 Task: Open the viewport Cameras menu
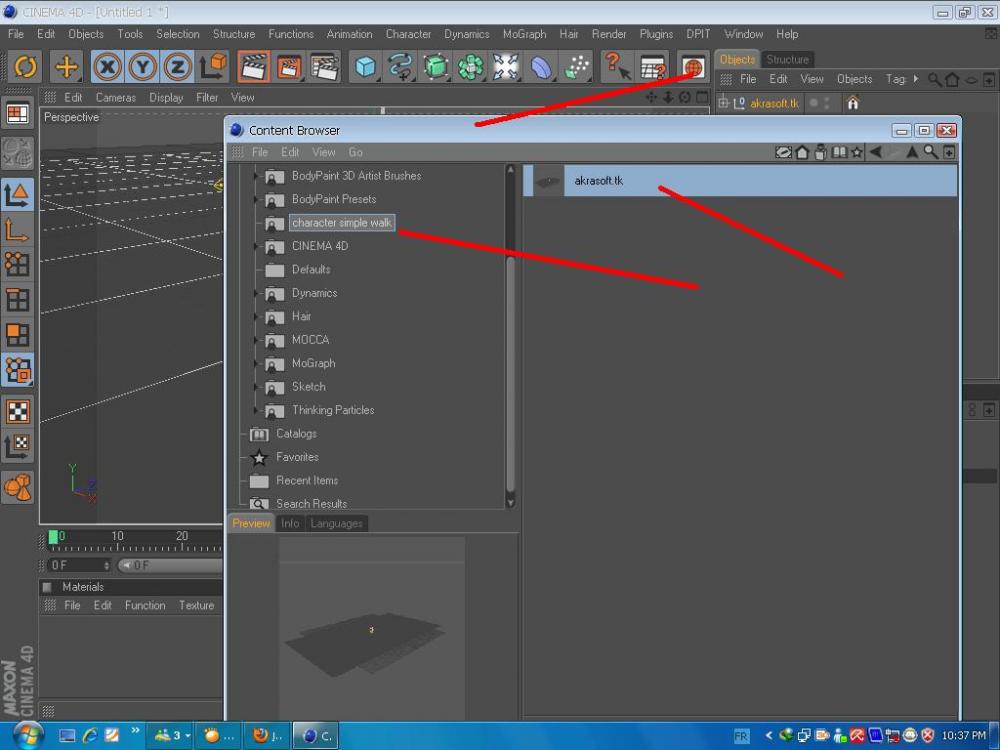click(x=115, y=98)
